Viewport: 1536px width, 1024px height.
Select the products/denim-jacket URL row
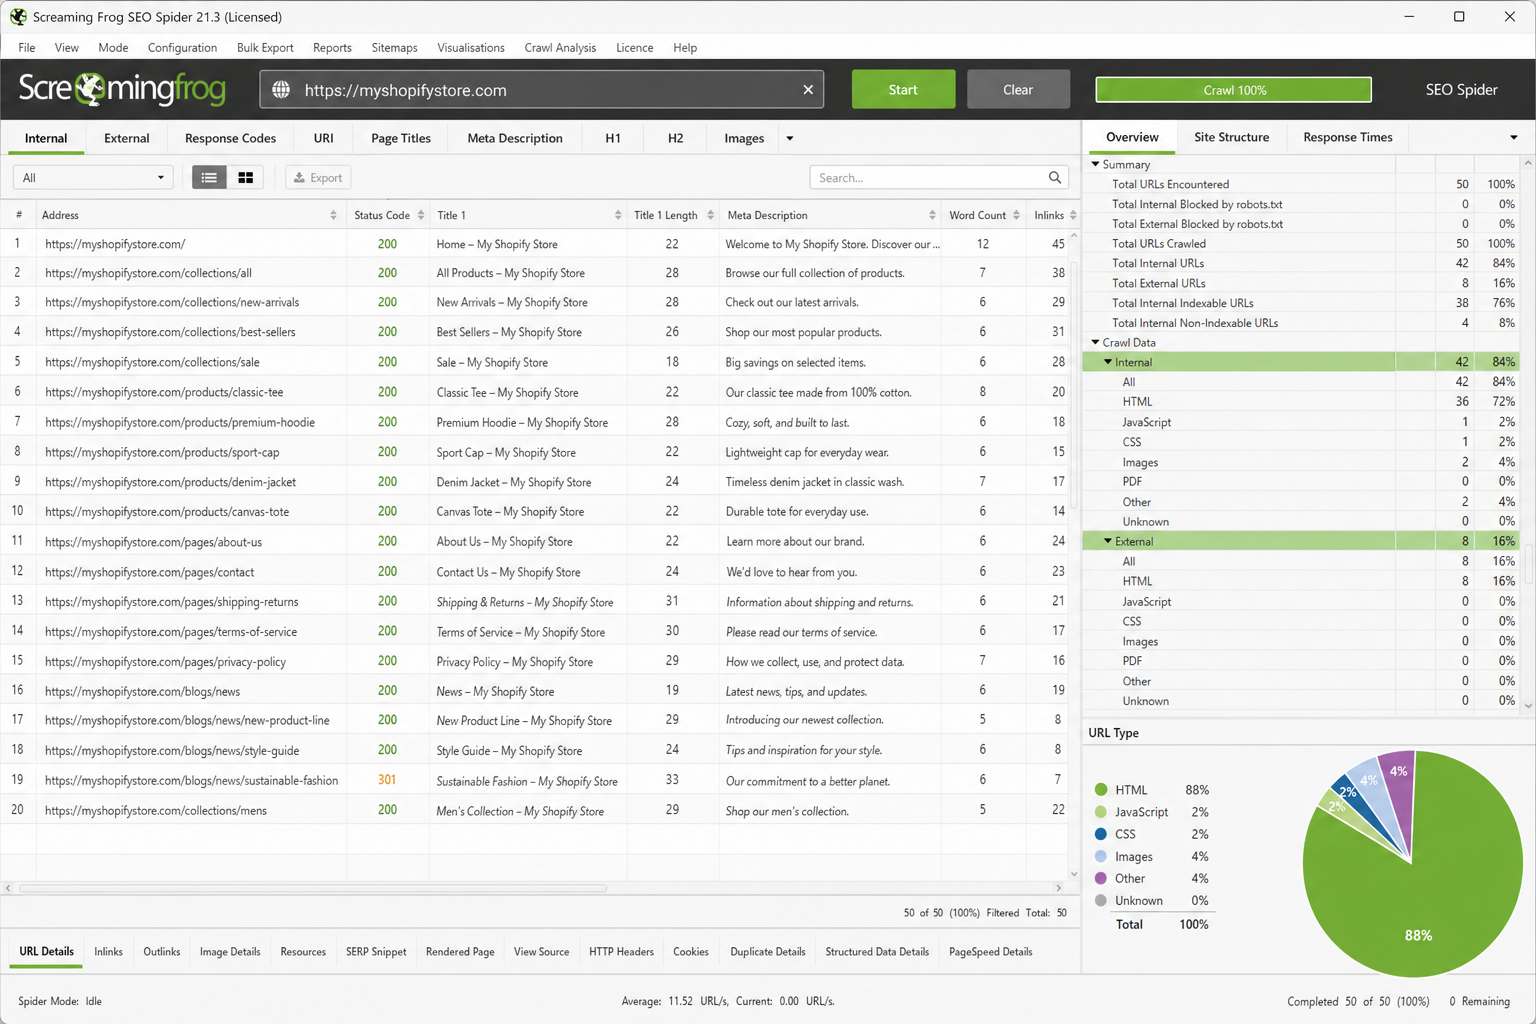click(x=535, y=481)
